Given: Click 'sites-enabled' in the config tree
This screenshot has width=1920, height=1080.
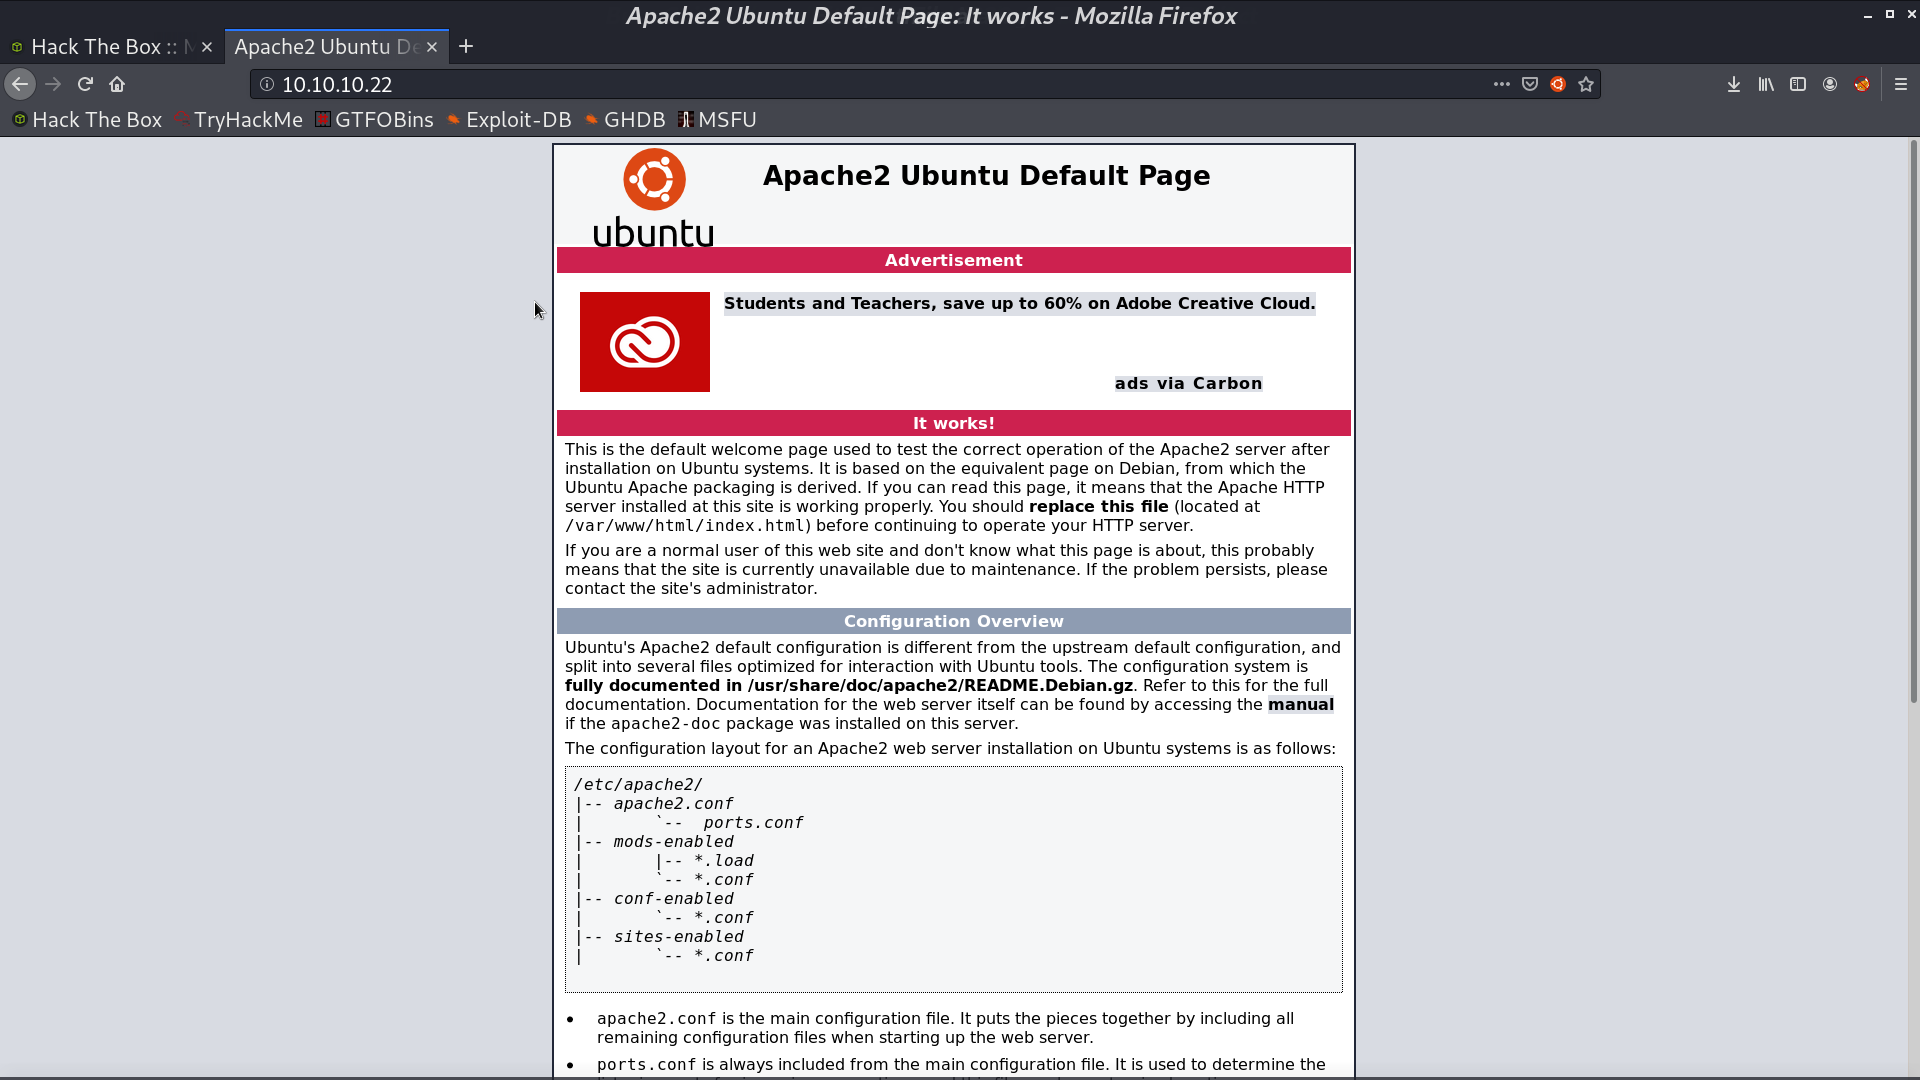Looking at the screenshot, I should click(x=678, y=937).
